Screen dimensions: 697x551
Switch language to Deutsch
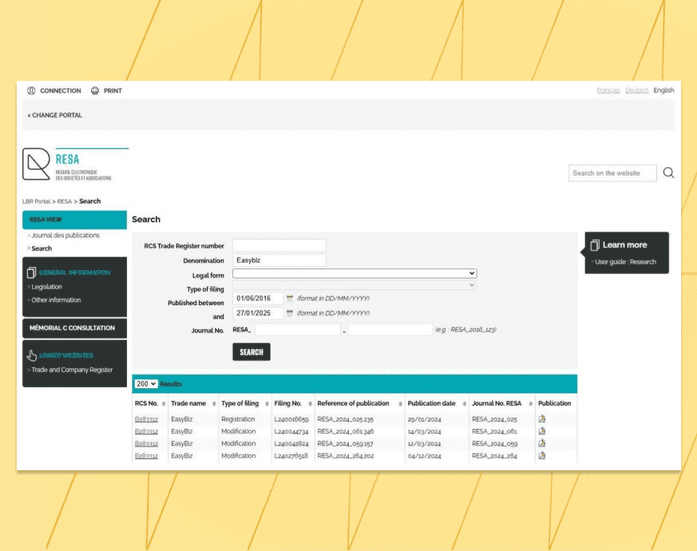click(x=637, y=91)
